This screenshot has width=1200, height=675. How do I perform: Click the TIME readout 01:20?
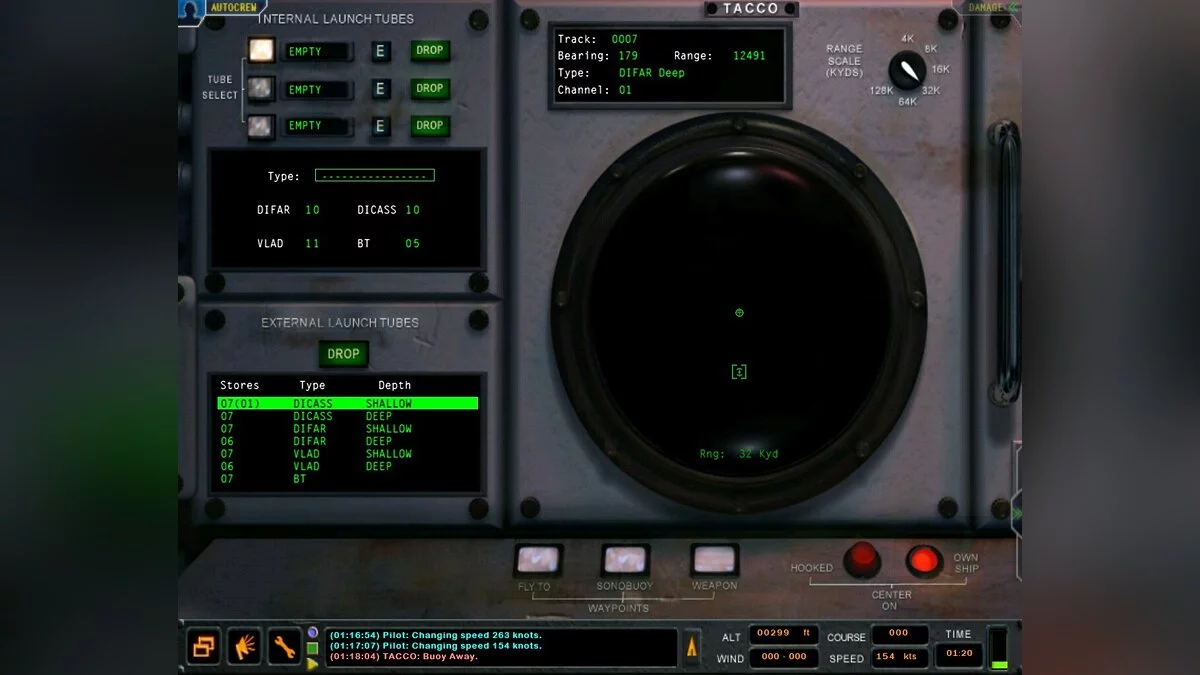(958, 654)
